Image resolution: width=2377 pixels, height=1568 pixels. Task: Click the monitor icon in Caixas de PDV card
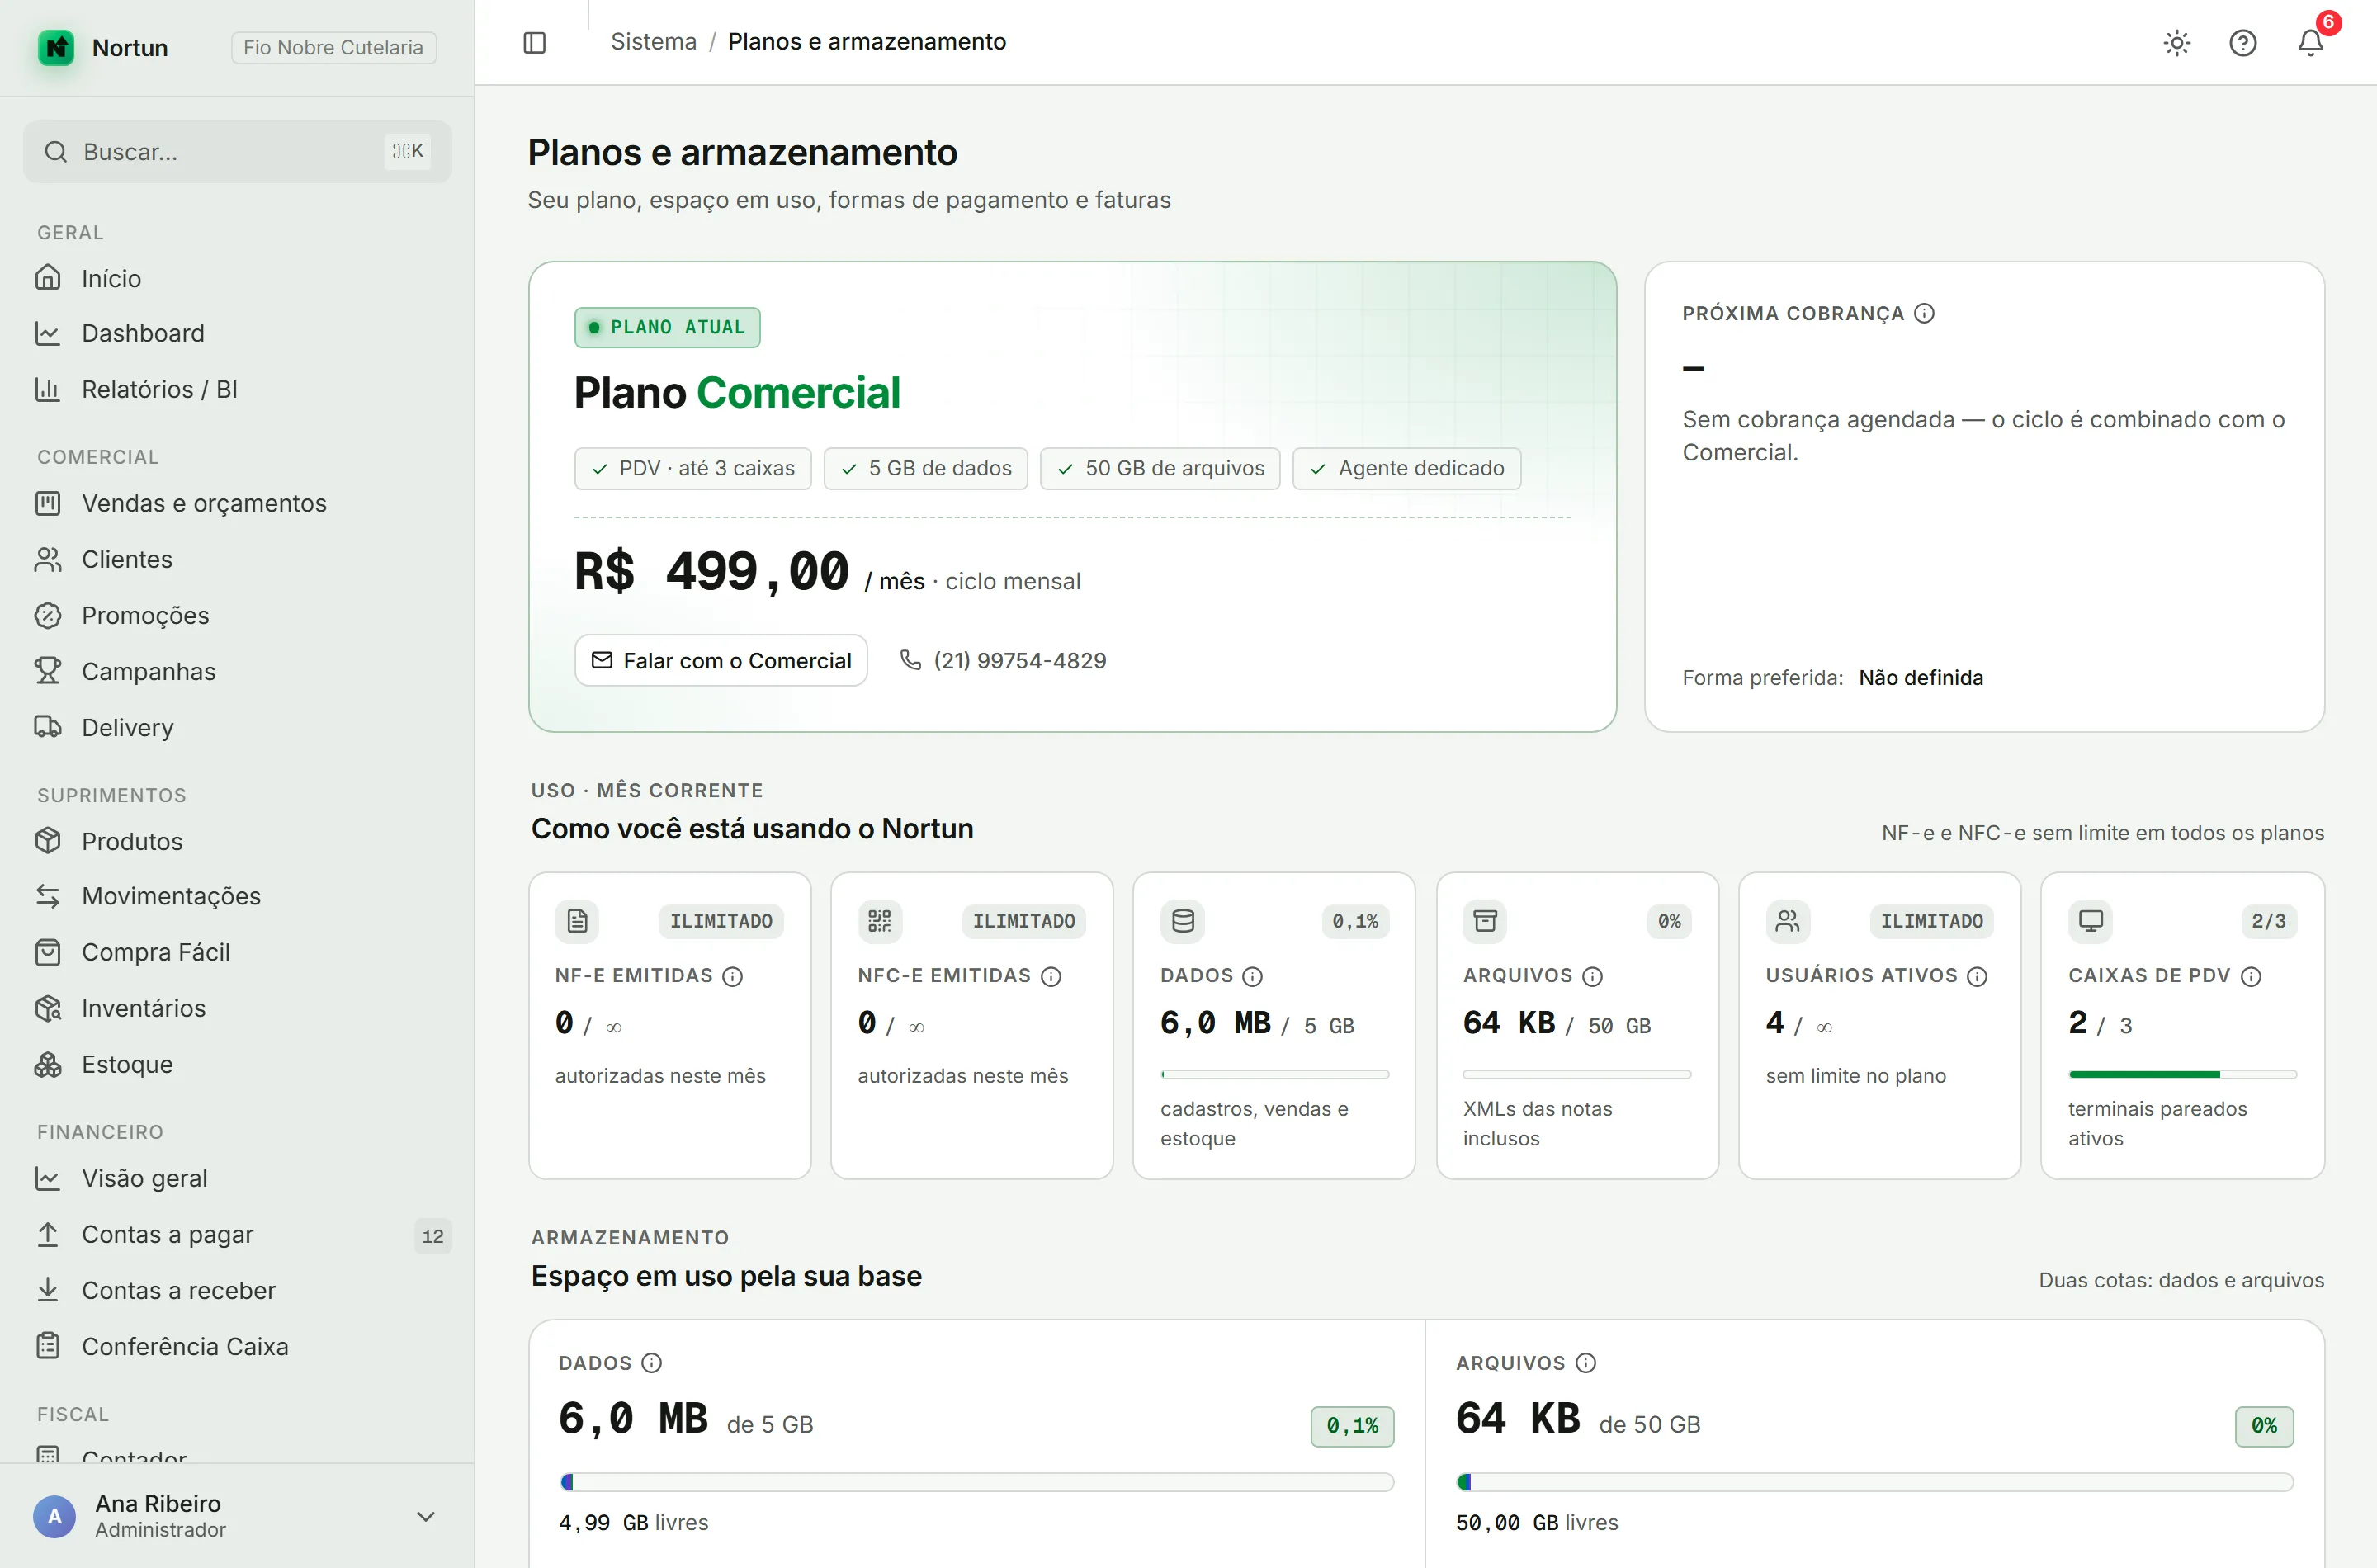[x=2091, y=920]
